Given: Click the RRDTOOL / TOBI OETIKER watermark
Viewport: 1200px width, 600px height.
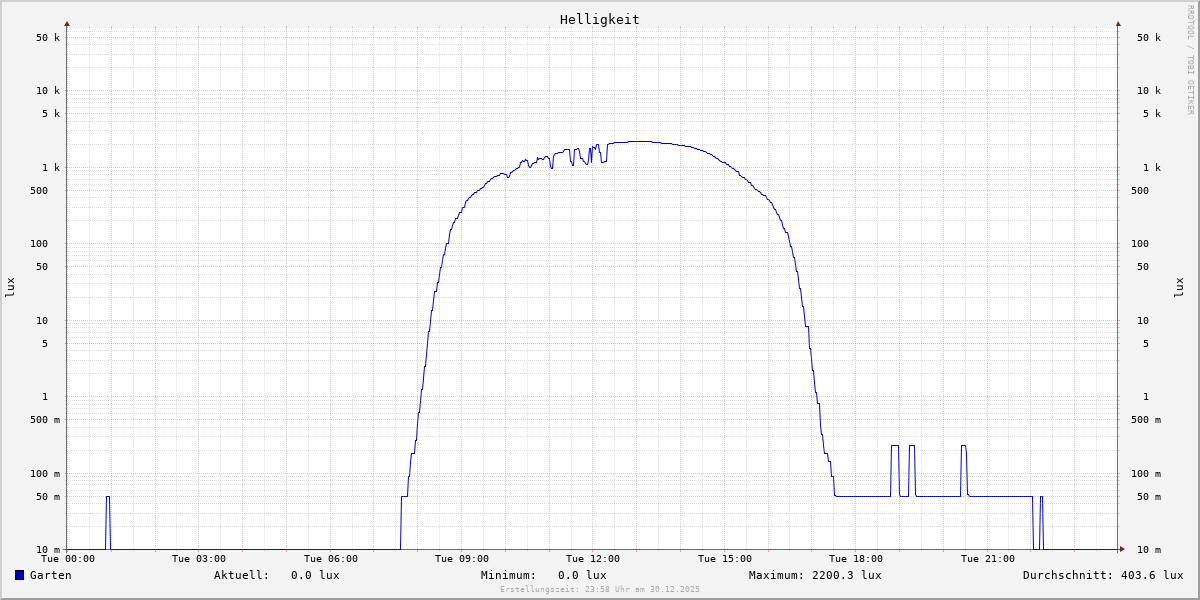Looking at the screenshot, I should [x=1190, y=59].
